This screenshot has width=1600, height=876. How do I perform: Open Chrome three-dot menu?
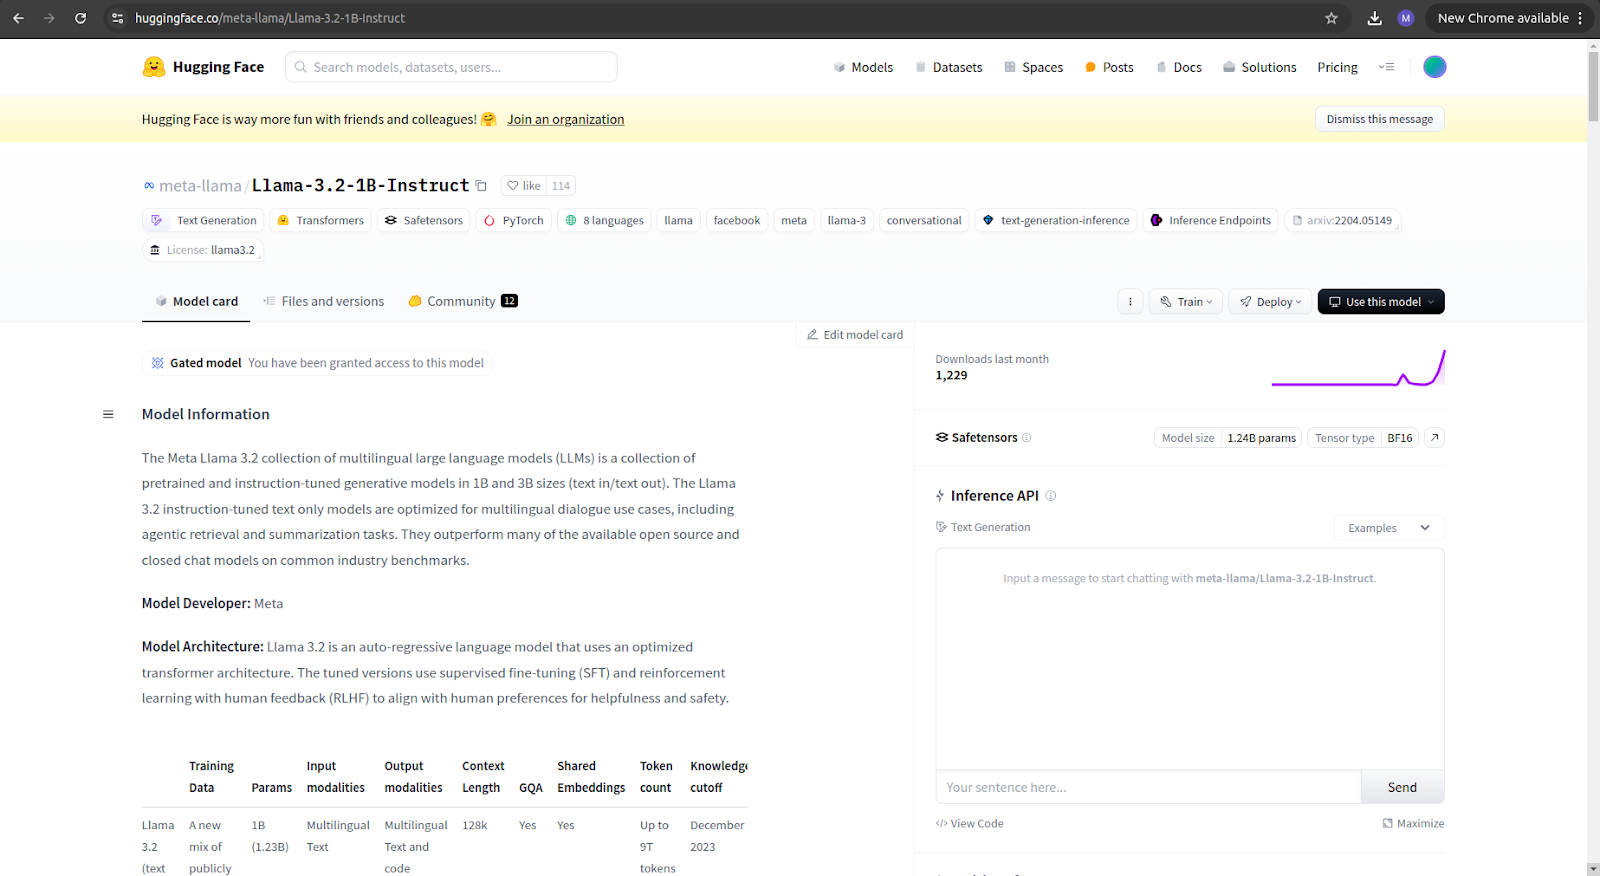point(1581,18)
